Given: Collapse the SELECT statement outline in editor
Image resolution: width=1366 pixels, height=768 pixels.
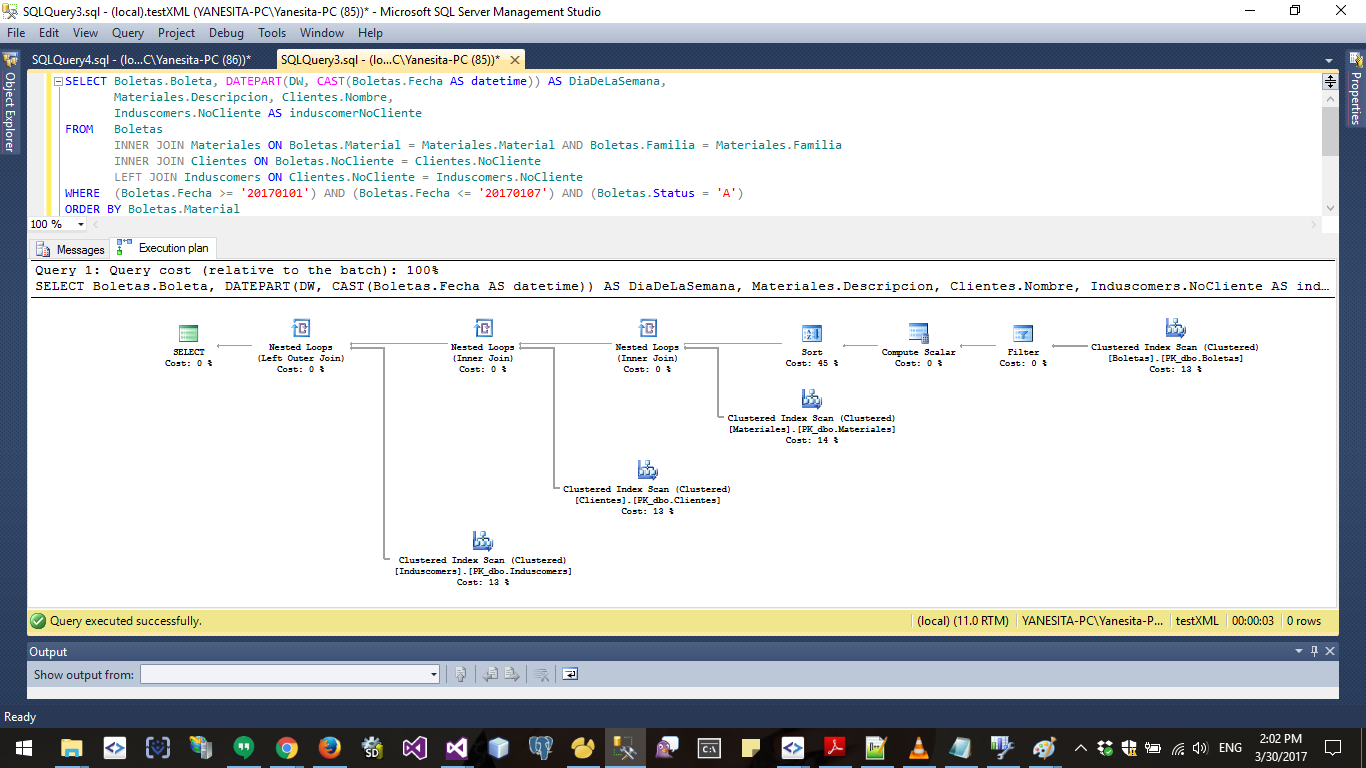Looking at the screenshot, I should pyautogui.click(x=58, y=81).
